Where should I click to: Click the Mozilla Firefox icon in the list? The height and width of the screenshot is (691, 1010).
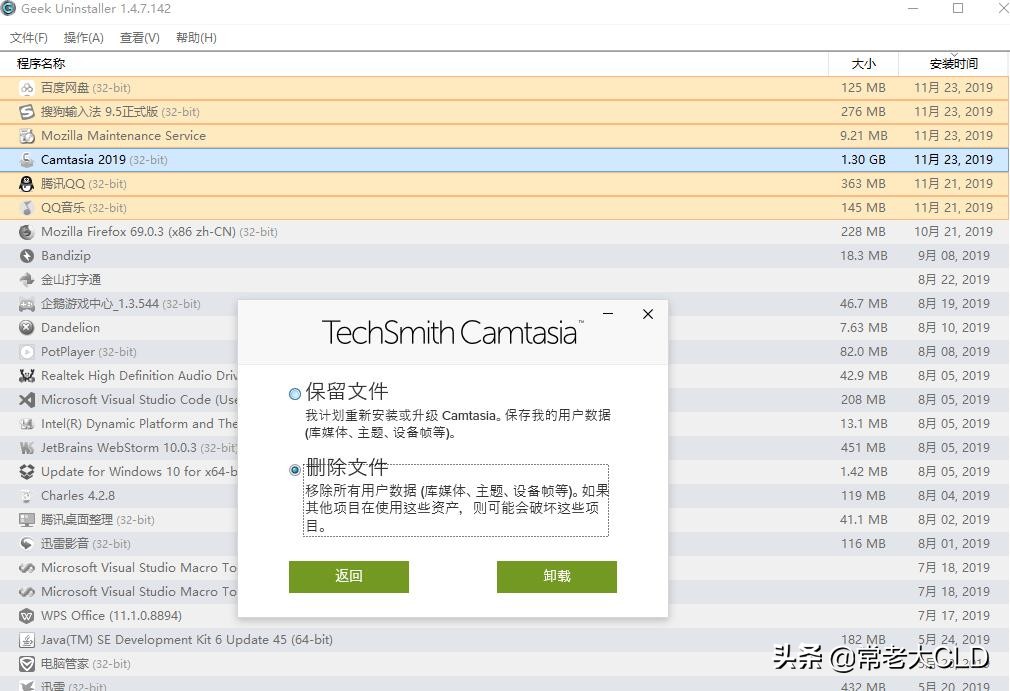pos(26,232)
